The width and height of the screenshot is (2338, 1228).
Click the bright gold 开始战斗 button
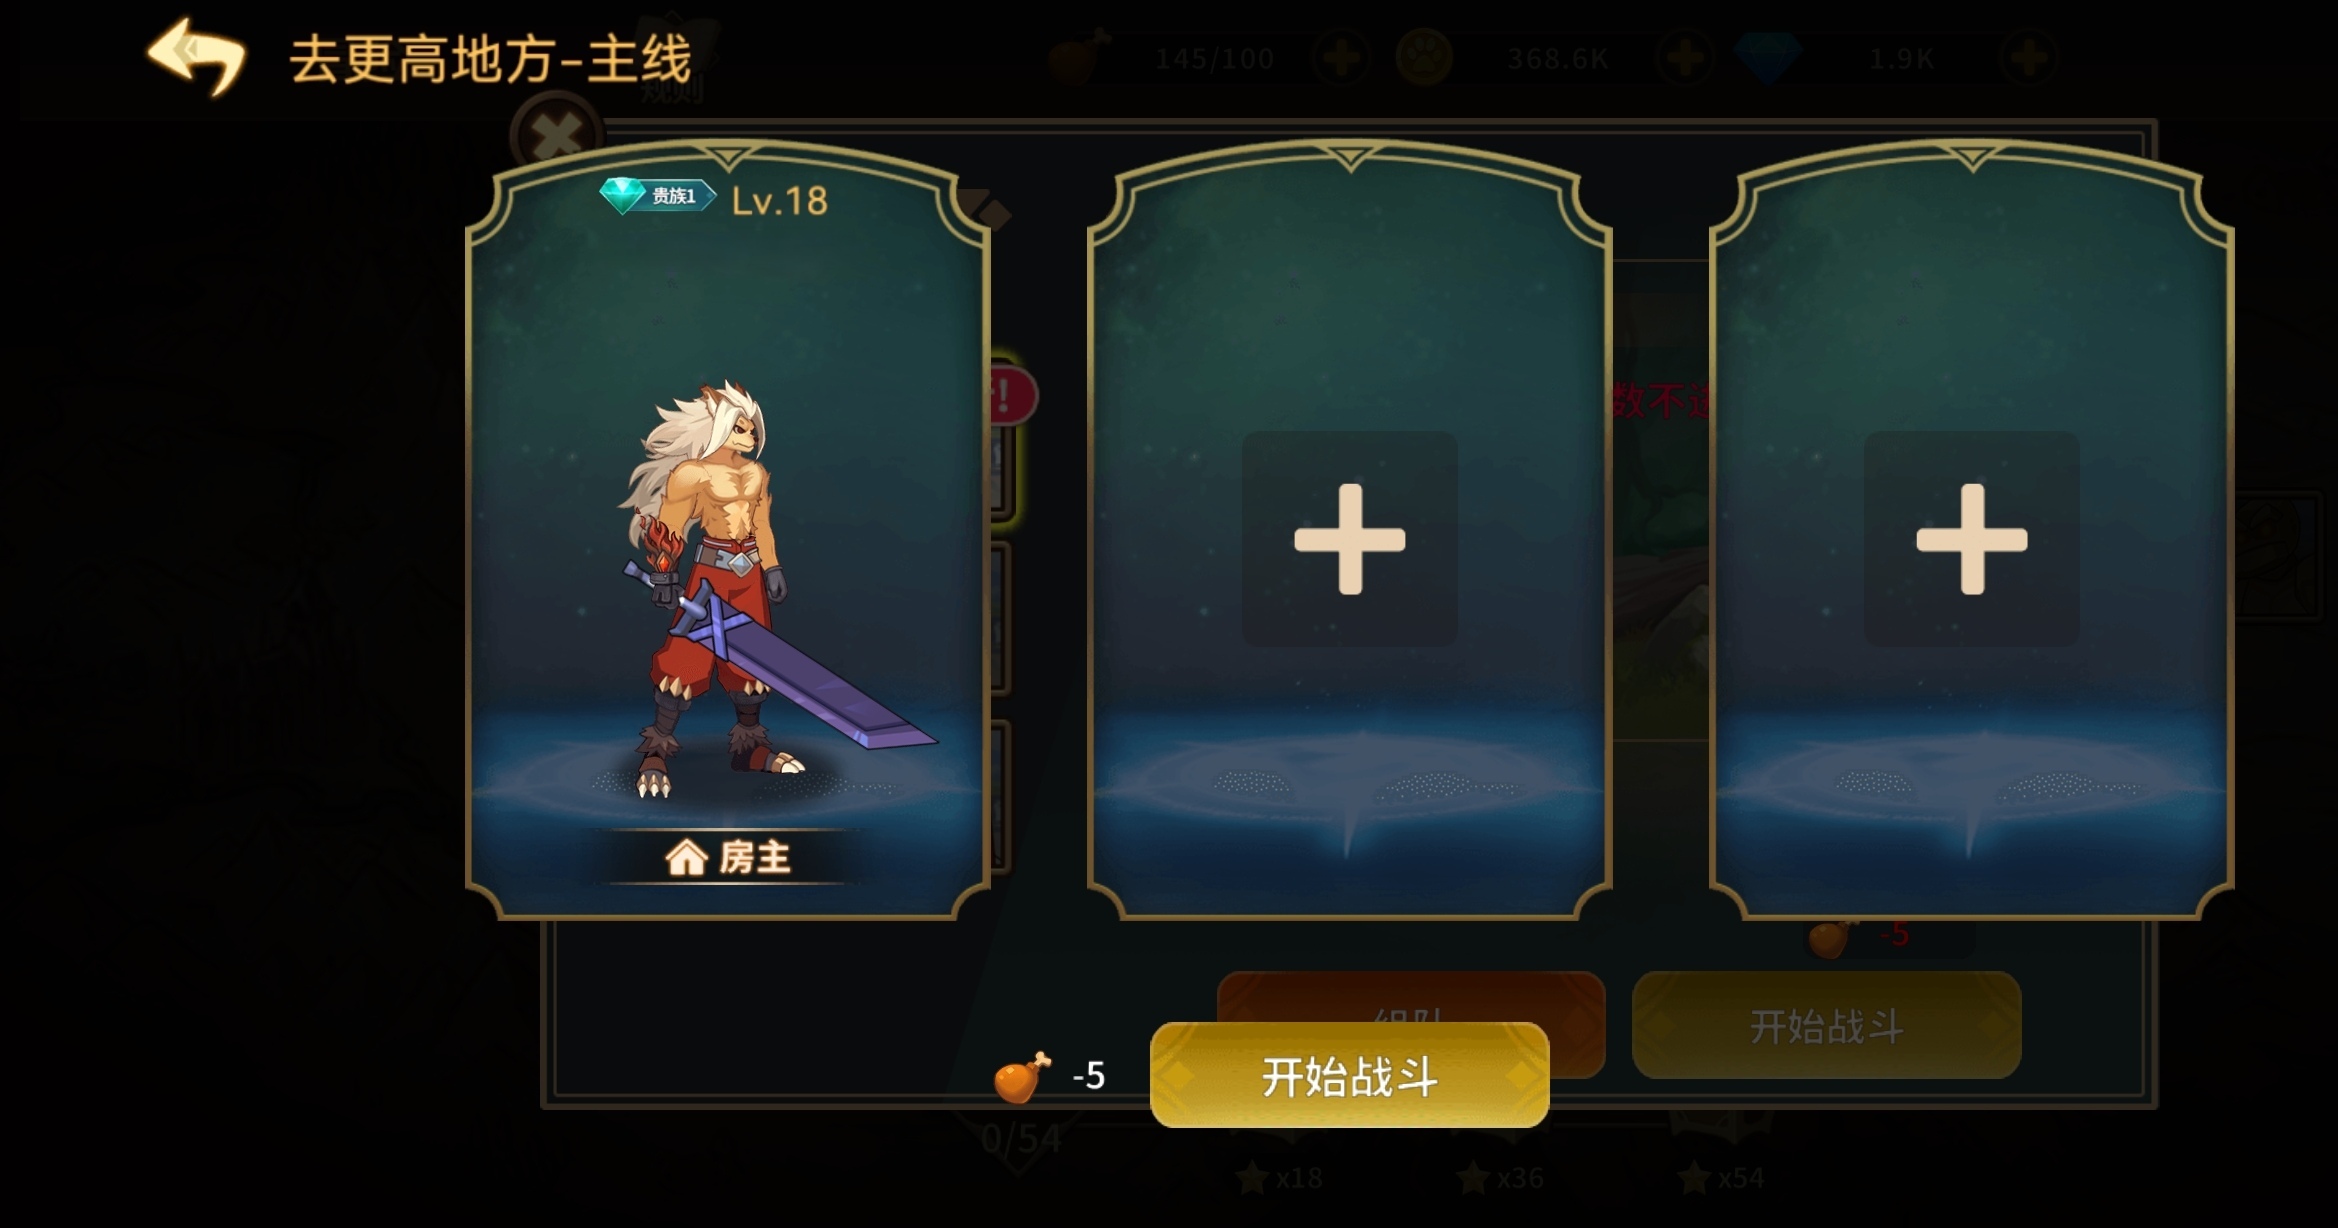pos(1349,1075)
